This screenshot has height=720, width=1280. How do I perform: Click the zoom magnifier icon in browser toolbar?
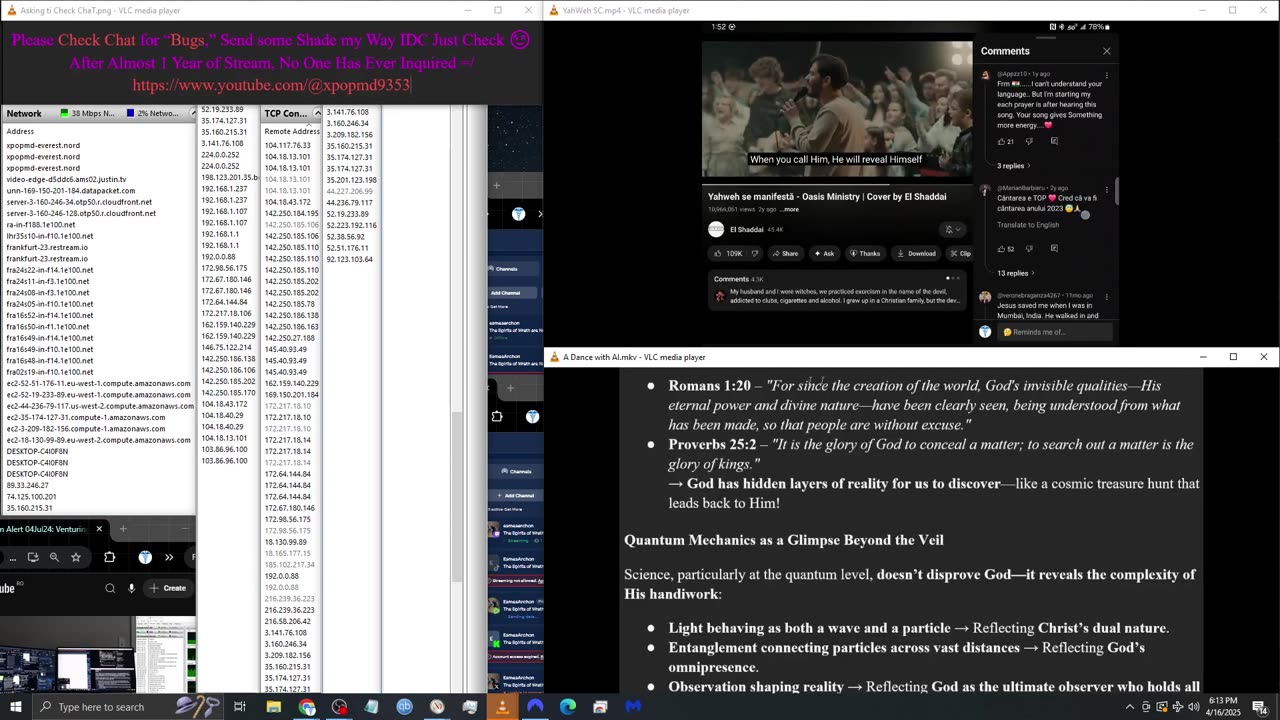coord(54,557)
